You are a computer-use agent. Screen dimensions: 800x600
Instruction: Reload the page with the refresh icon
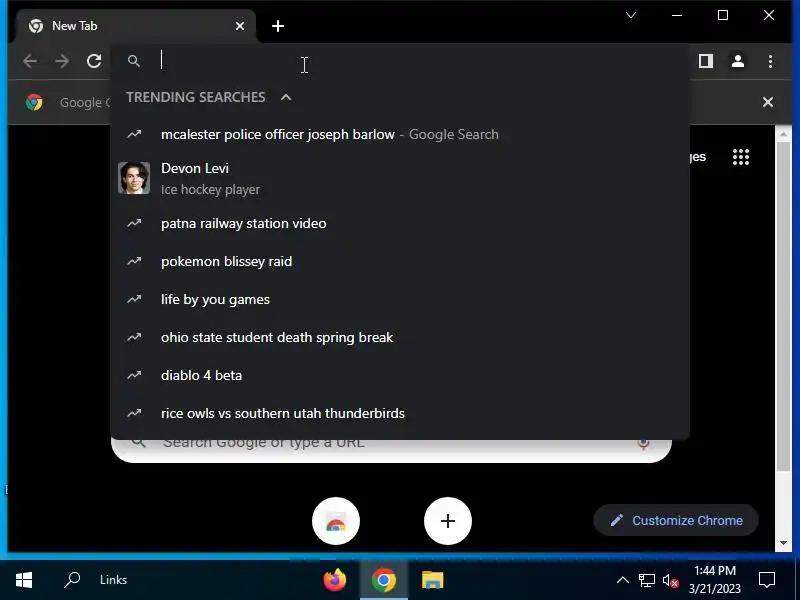click(94, 61)
